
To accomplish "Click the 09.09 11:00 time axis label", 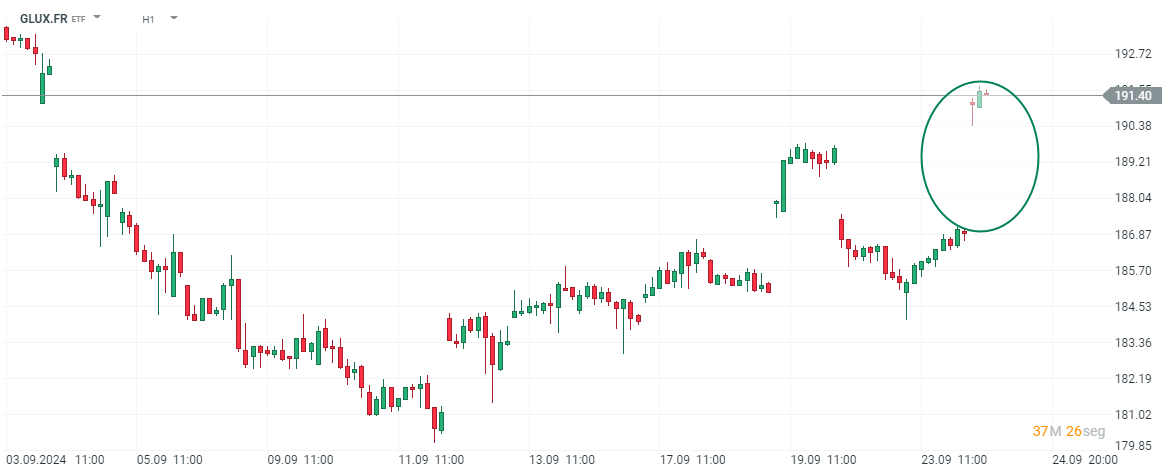I will 301,459.
